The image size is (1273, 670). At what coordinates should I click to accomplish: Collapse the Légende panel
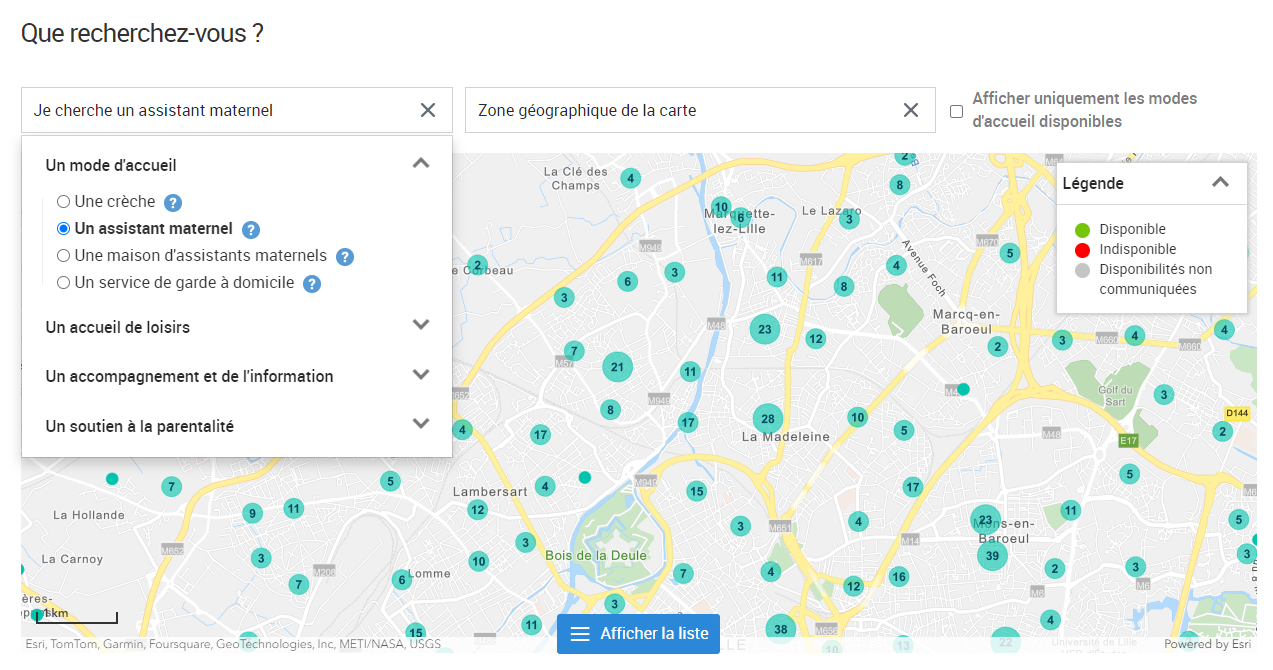tap(1220, 183)
